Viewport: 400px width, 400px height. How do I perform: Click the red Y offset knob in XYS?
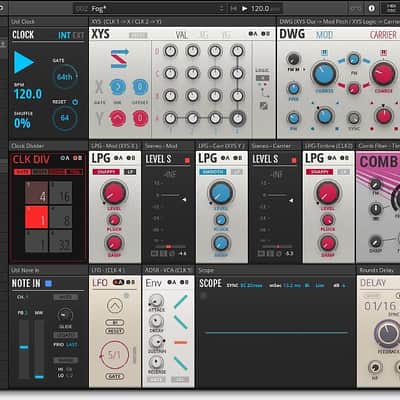(140, 118)
